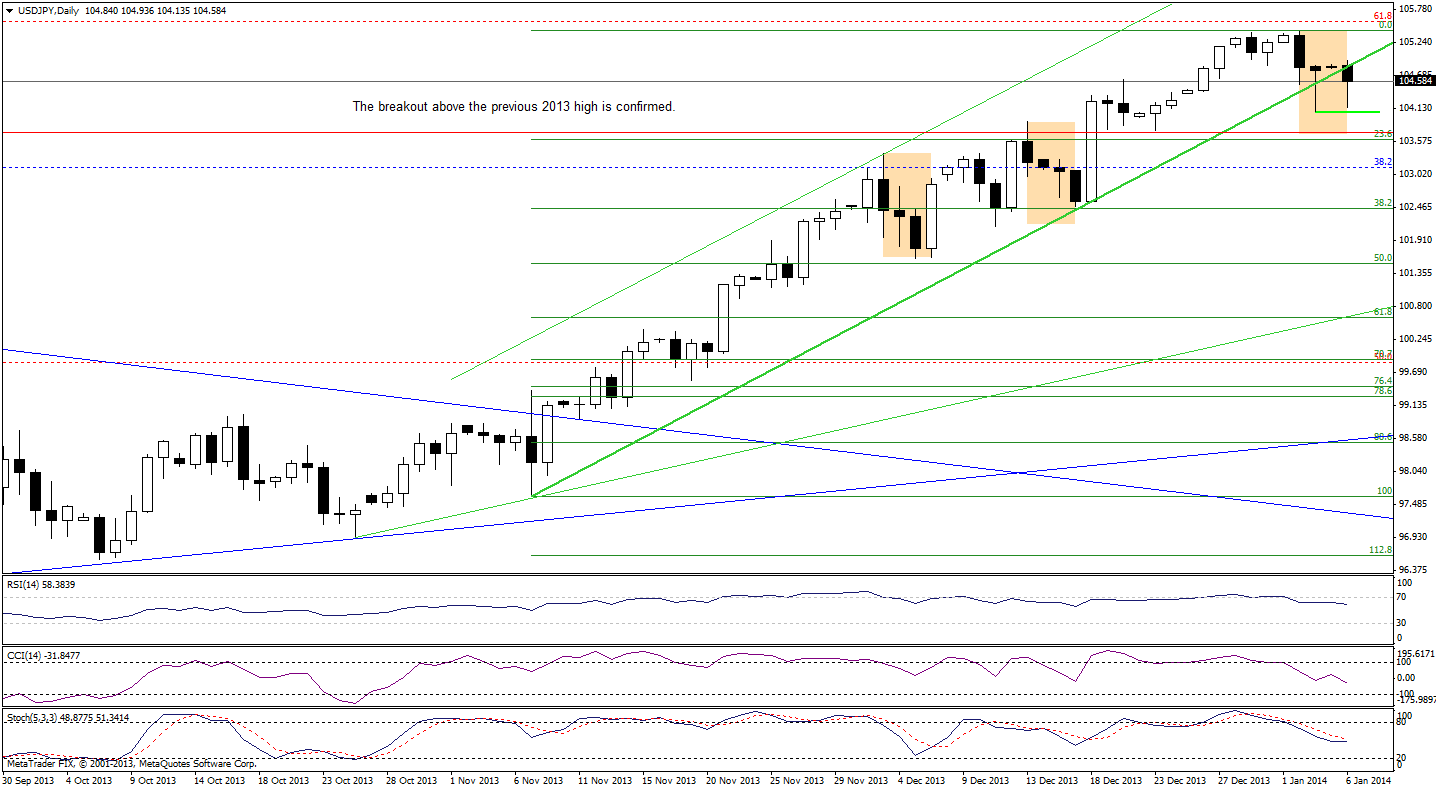The width and height of the screenshot is (1436, 789).
Task: Click the 28 Oct 2013 date label
Action: (x=413, y=780)
